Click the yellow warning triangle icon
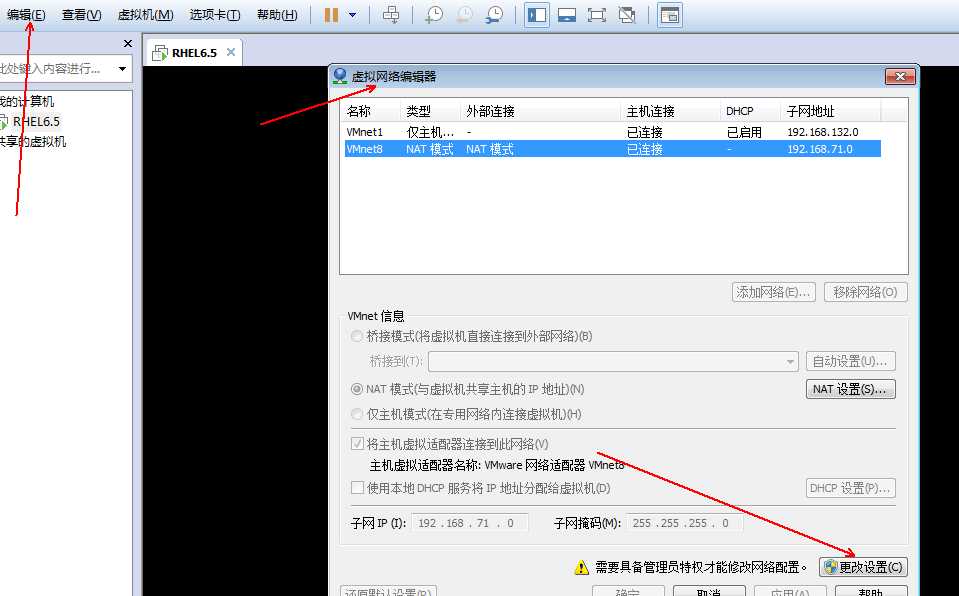This screenshot has width=959, height=596. pyautogui.click(x=582, y=568)
